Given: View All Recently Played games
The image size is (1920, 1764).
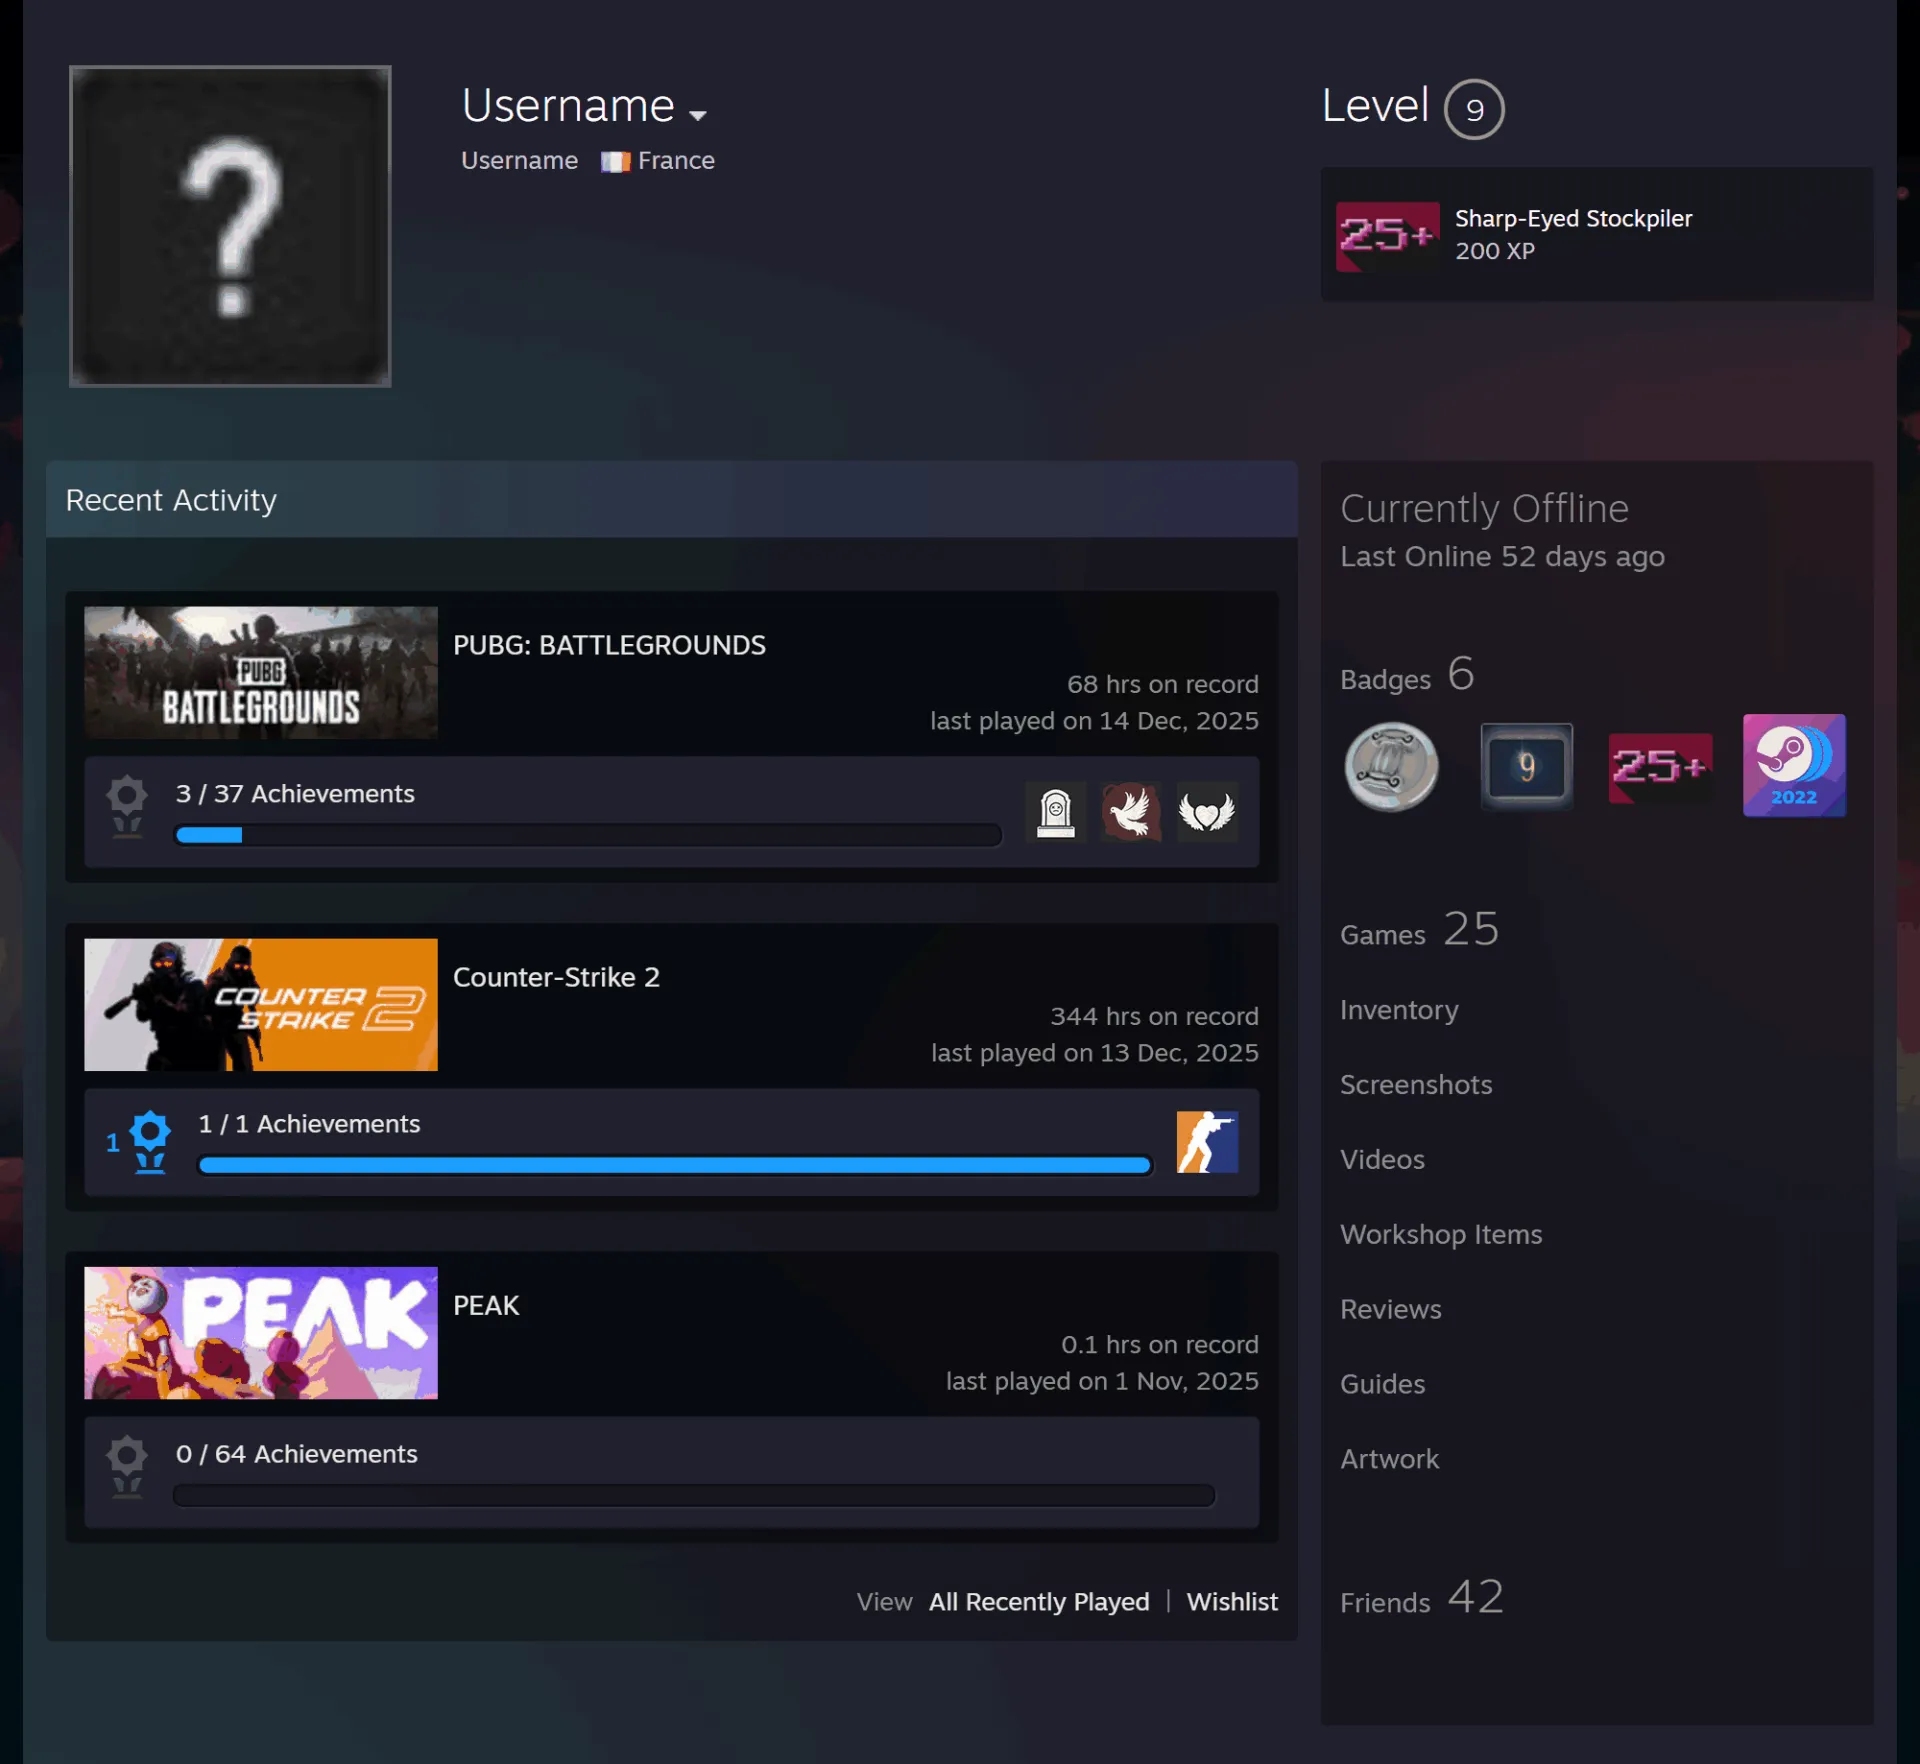Looking at the screenshot, I should click(x=1039, y=1602).
